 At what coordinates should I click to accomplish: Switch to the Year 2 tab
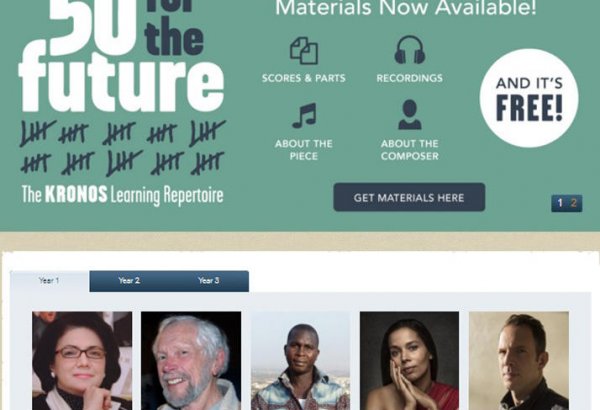(x=129, y=281)
